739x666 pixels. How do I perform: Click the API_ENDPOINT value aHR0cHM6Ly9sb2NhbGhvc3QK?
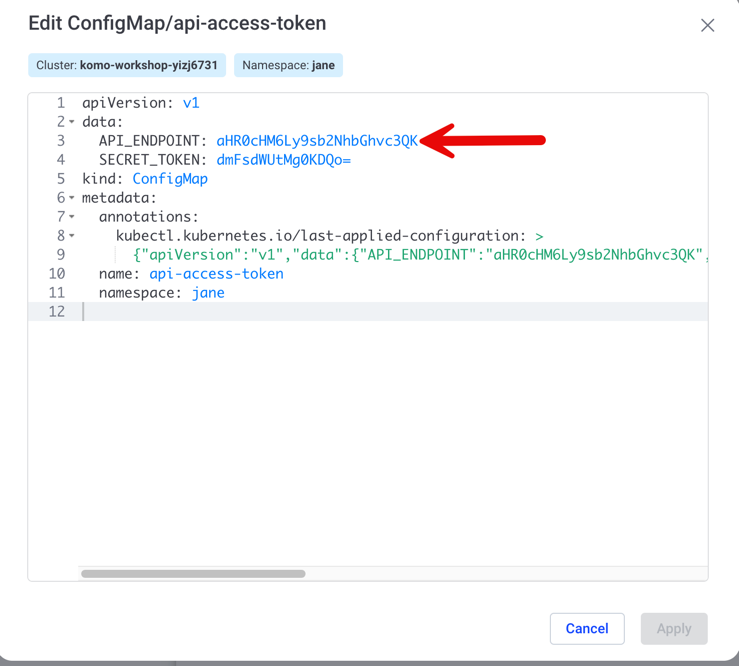pos(317,141)
